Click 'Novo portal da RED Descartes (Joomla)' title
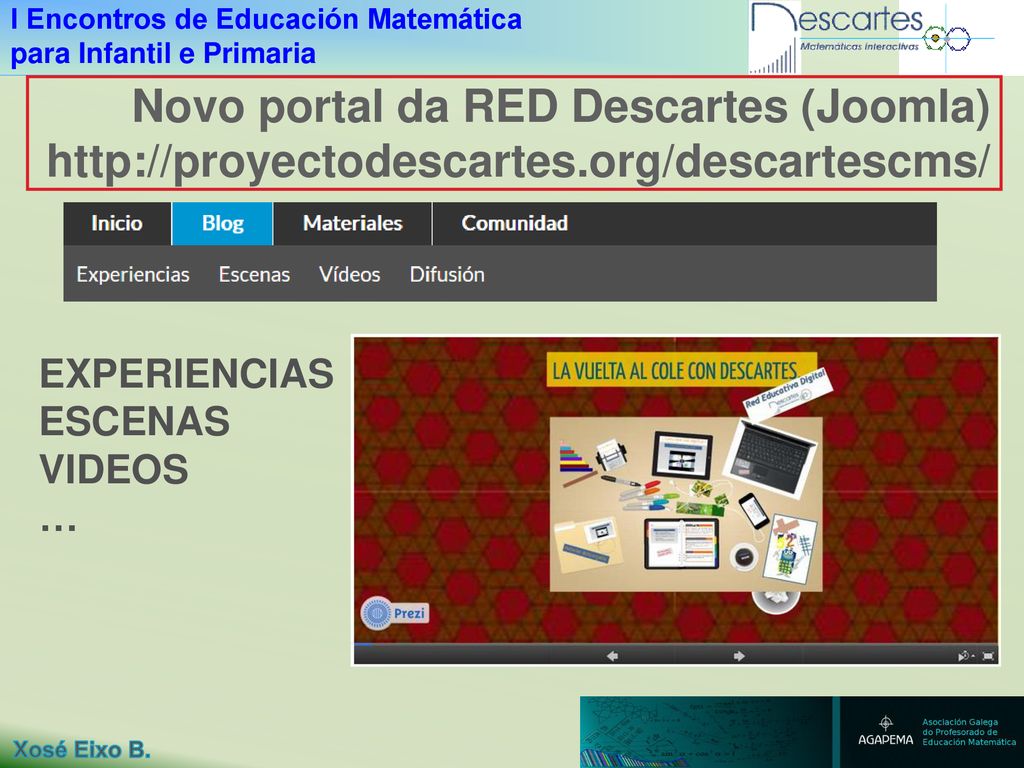 561,106
